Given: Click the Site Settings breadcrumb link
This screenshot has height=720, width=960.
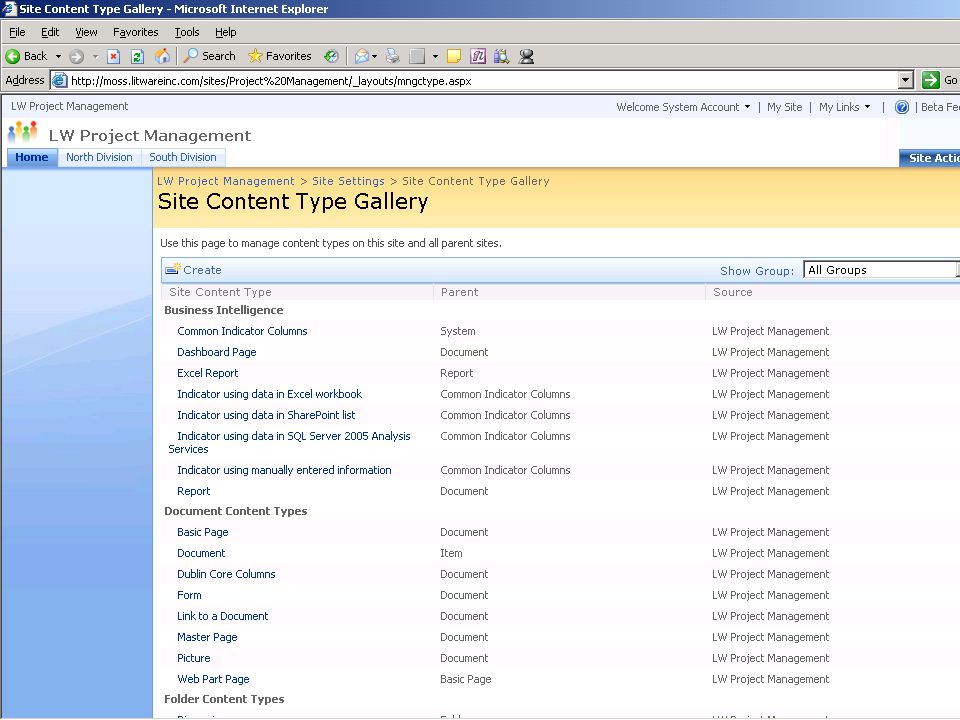Looking at the screenshot, I should pyautogui.click(x=348, y=181).
